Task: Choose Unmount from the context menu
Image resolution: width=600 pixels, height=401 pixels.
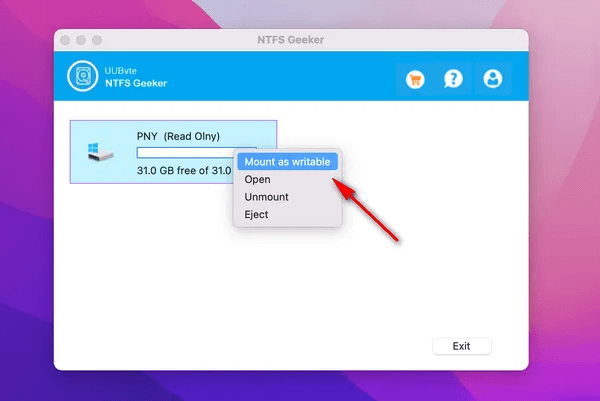Action: coord(266,197)
